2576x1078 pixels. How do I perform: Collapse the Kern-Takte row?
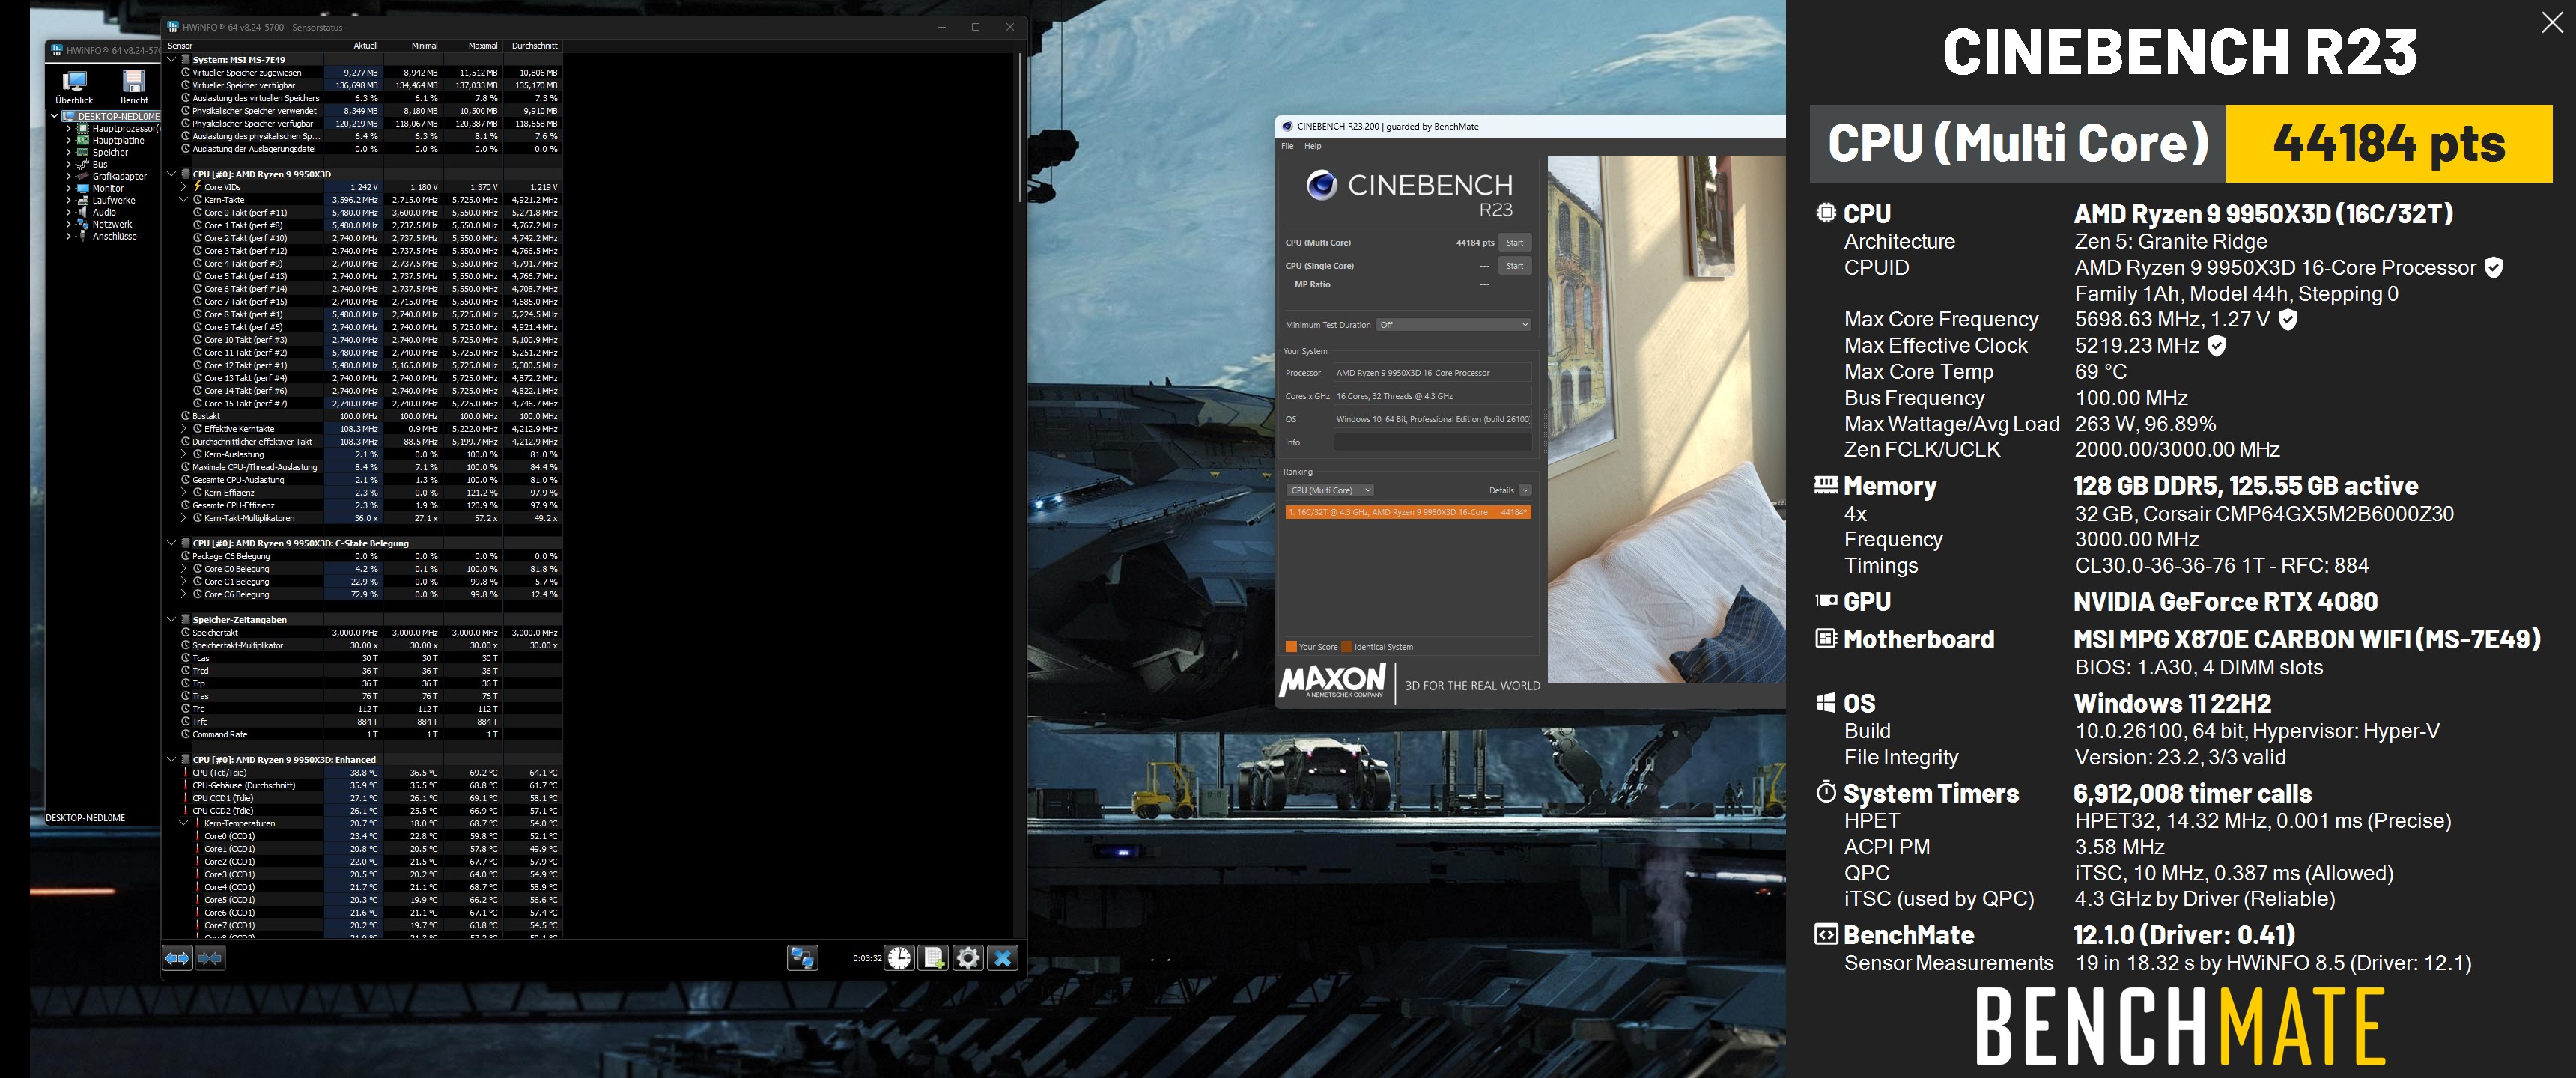(x=184, y=200)
